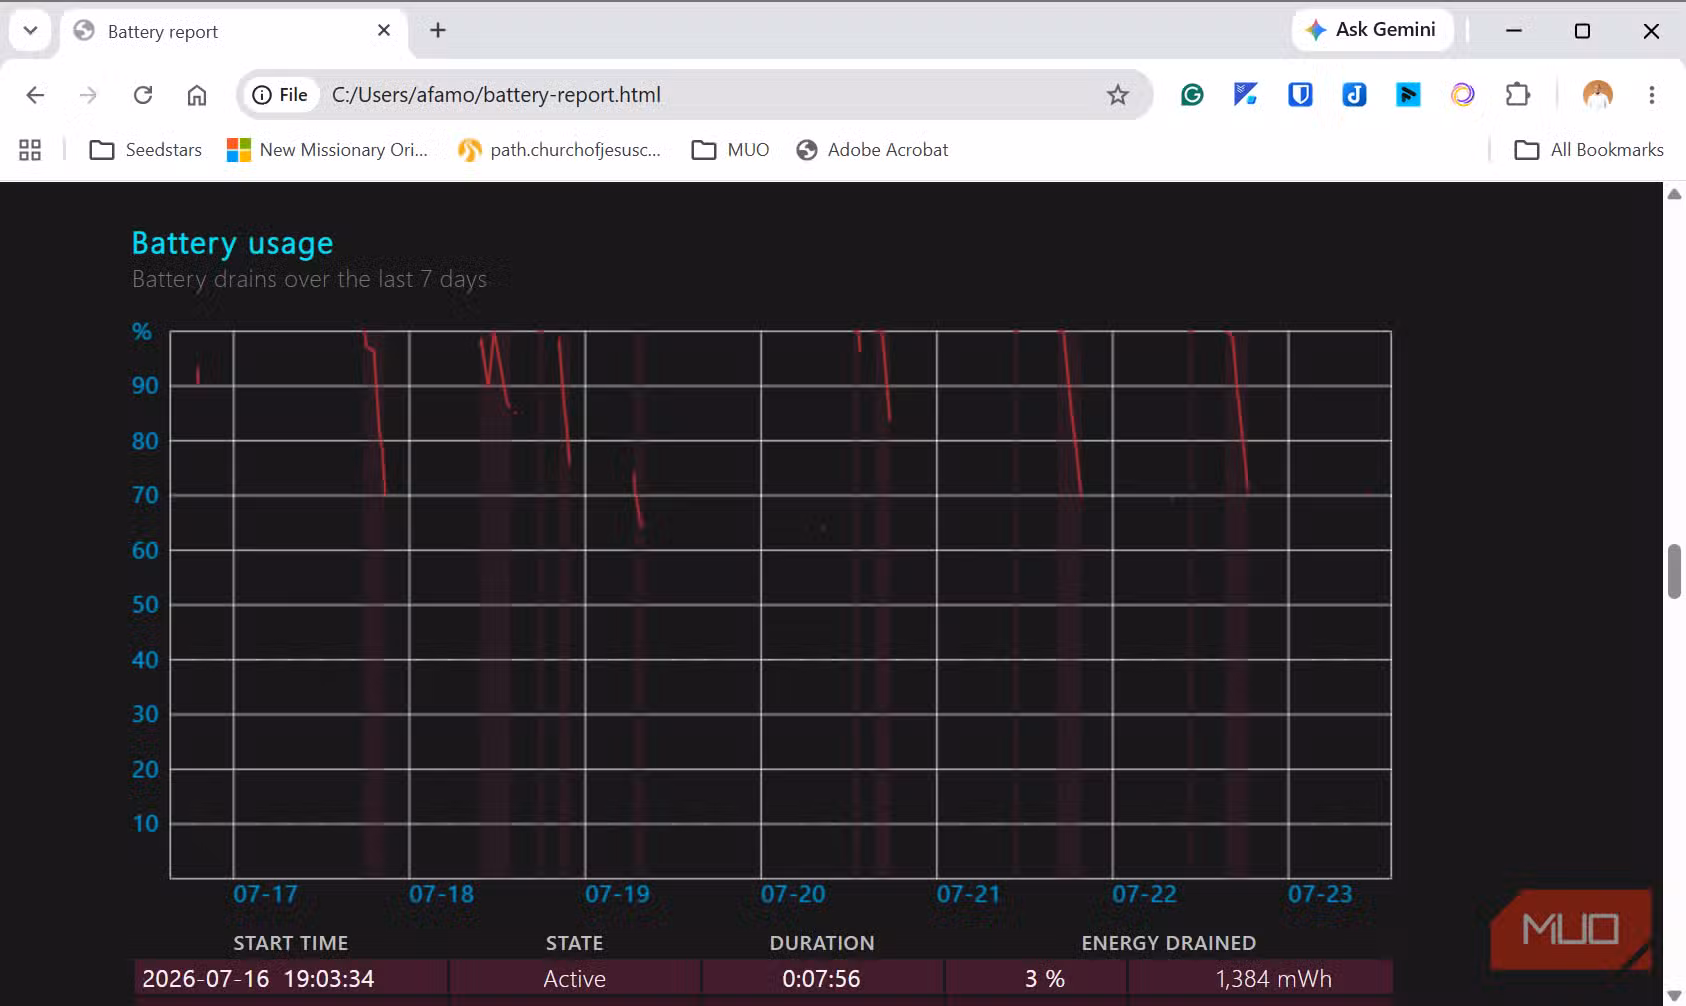Select the Battery report tab

click(233, 31)
